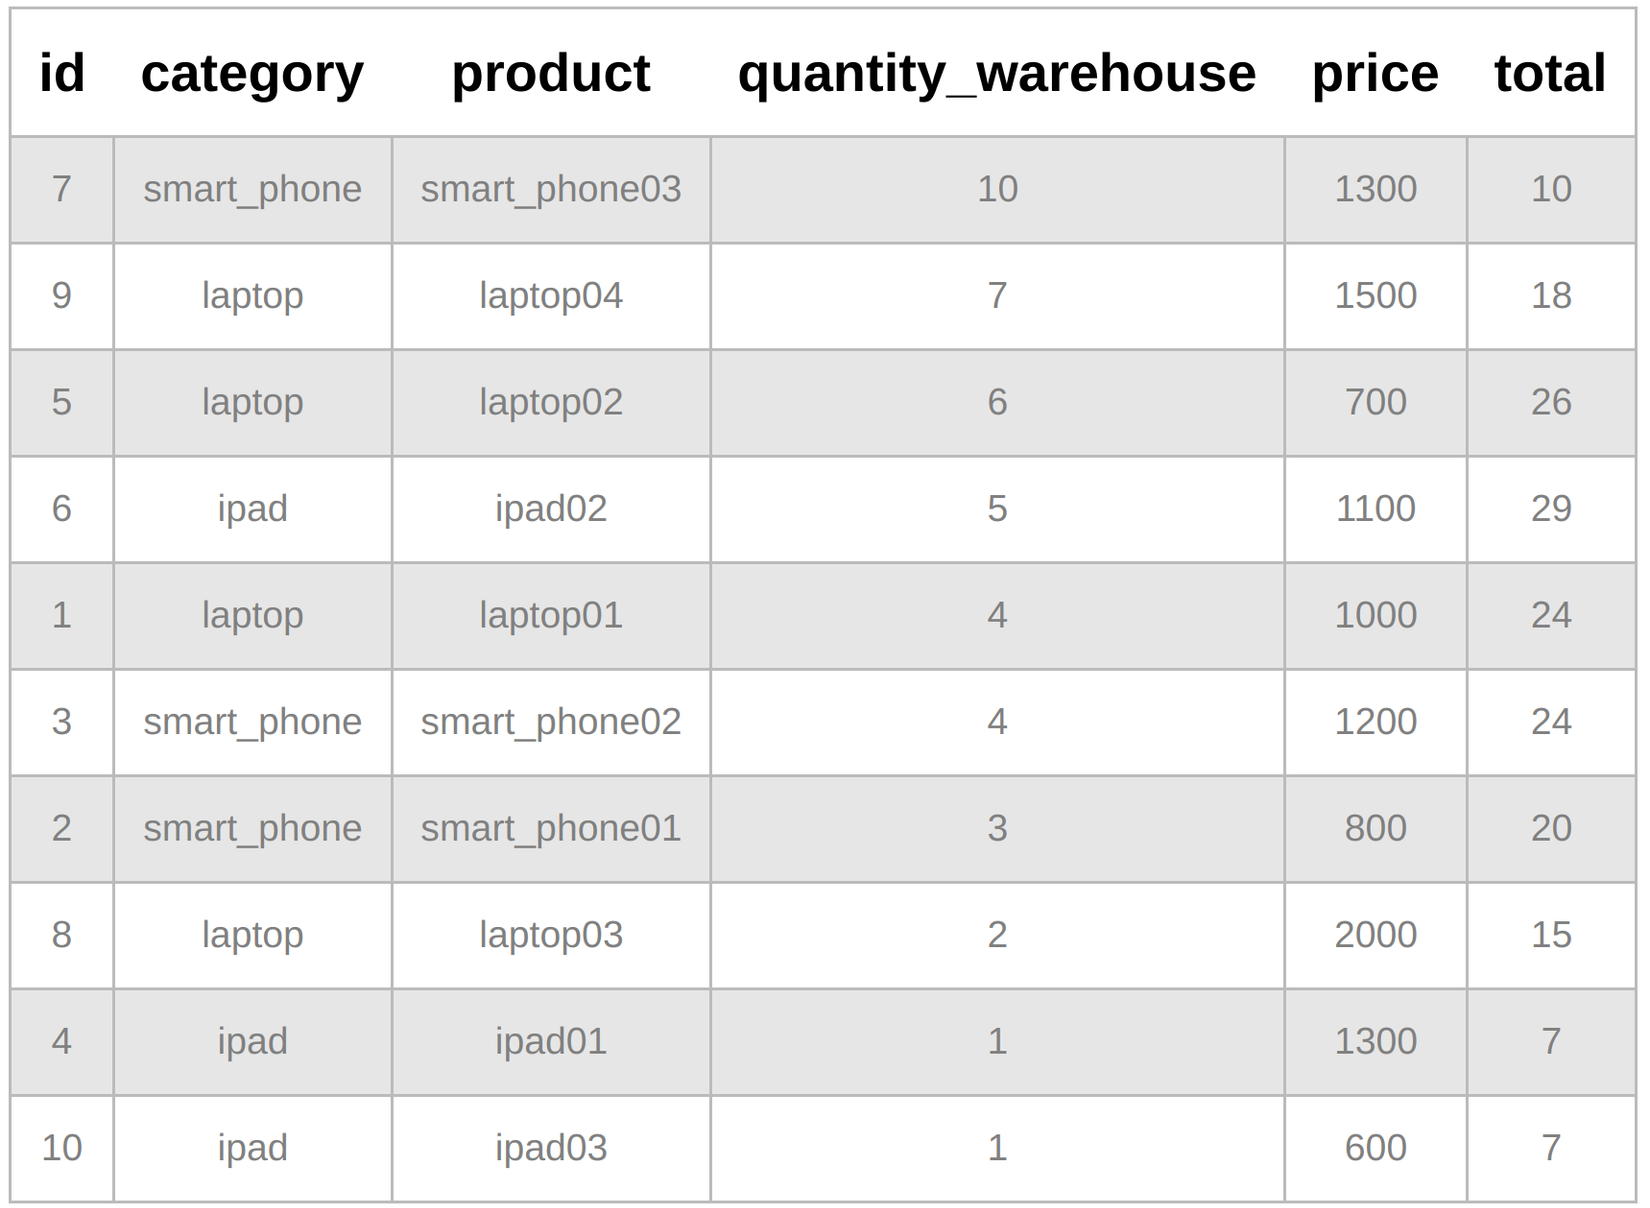Select the smart_phone03 product cell
The width and height of the screenshot is (1650, 1208).
[550, 189]
